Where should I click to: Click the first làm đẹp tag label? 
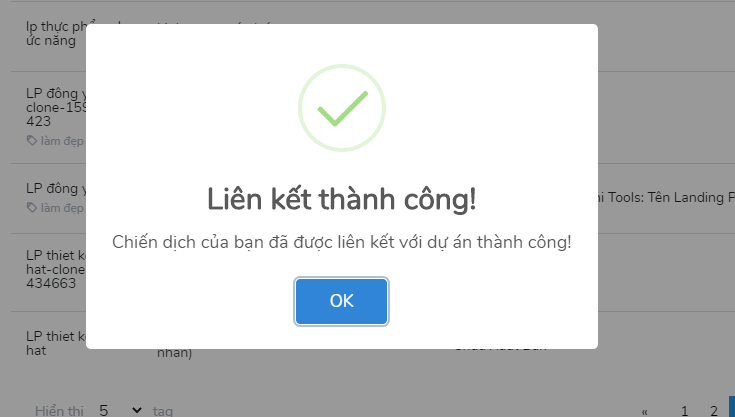pos(62,141)
